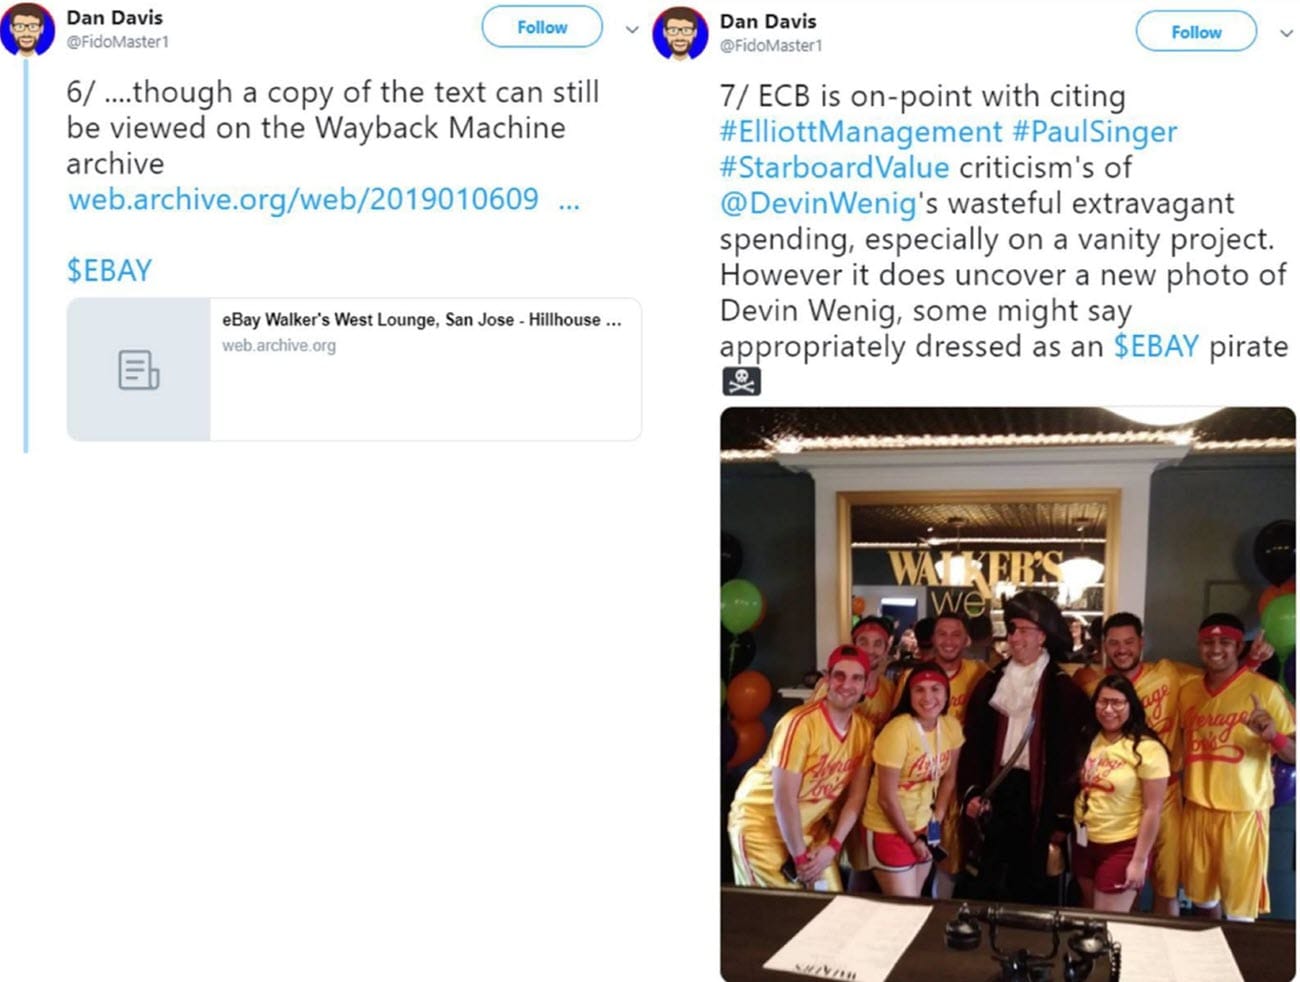Click the @FidoMaster1 handle on right tweet
Image resolution: width=1300 pixels, height=982 pixels.
(x=771, y=46)
